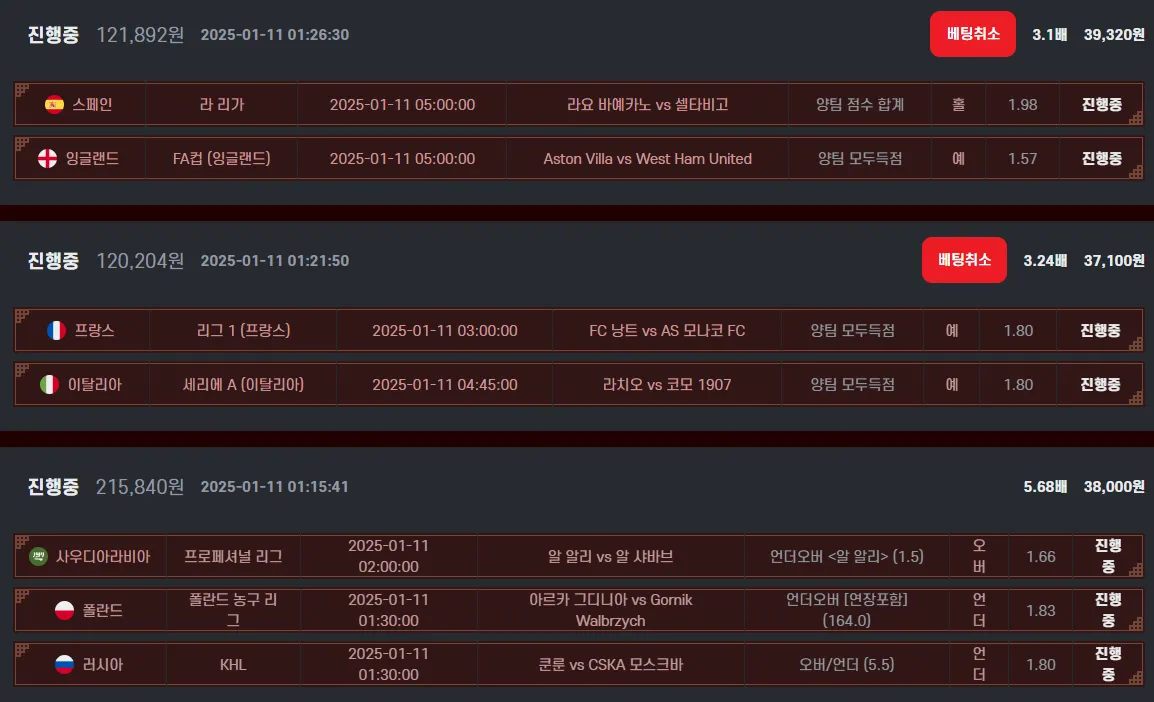Select the Aston Villa vs West Ham United match
Screen dimensions: 1154x702
point(578,158)
